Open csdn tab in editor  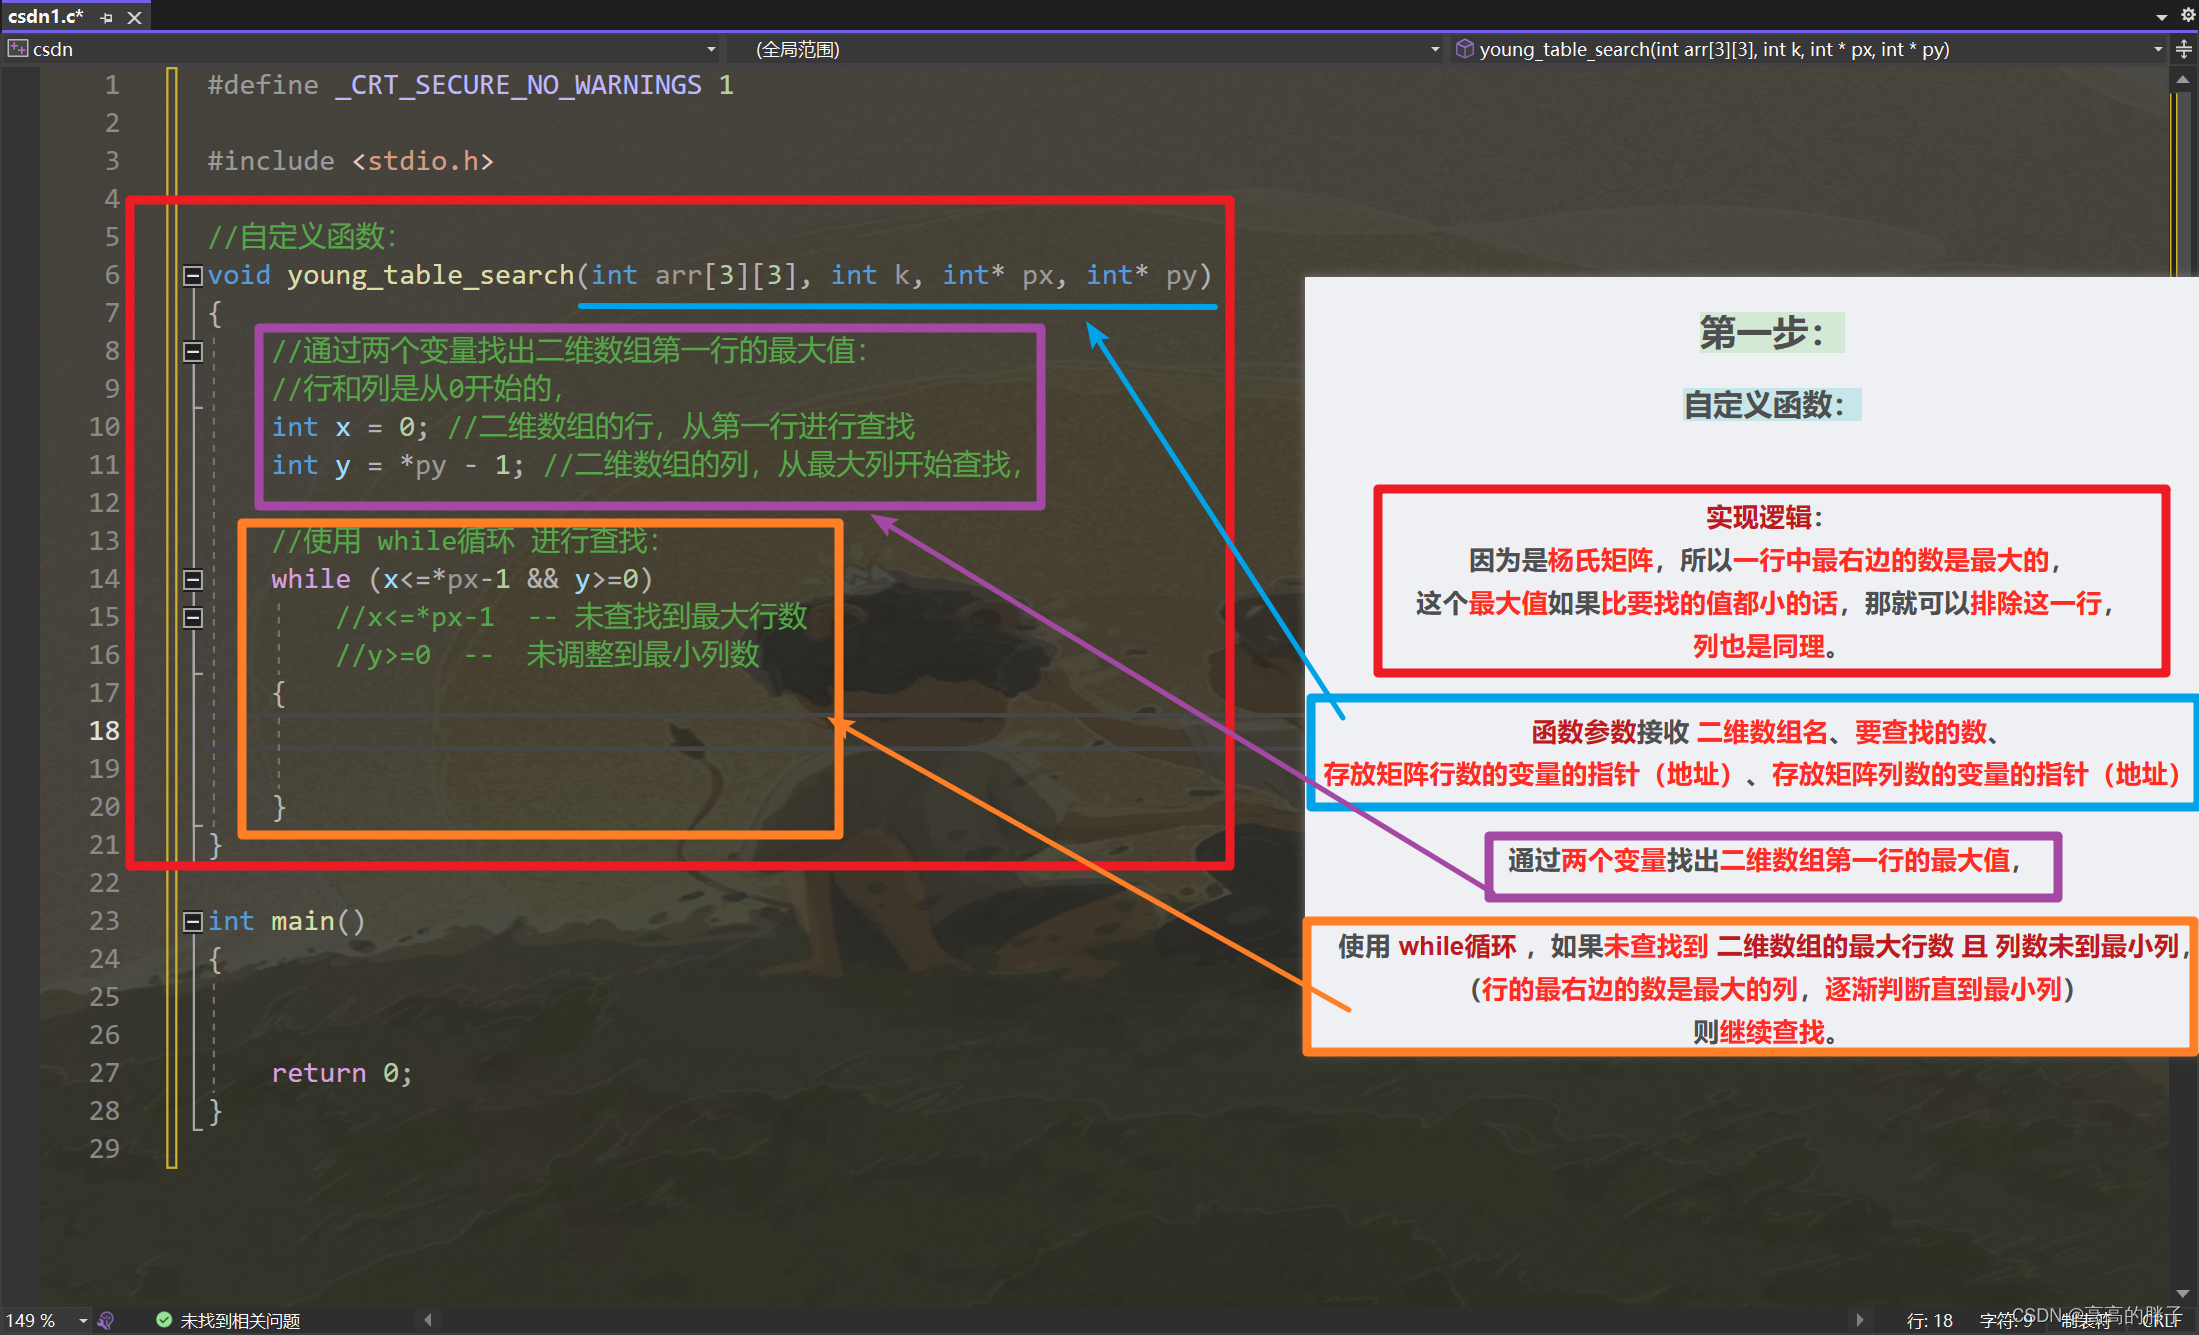[x=57, y=50]
